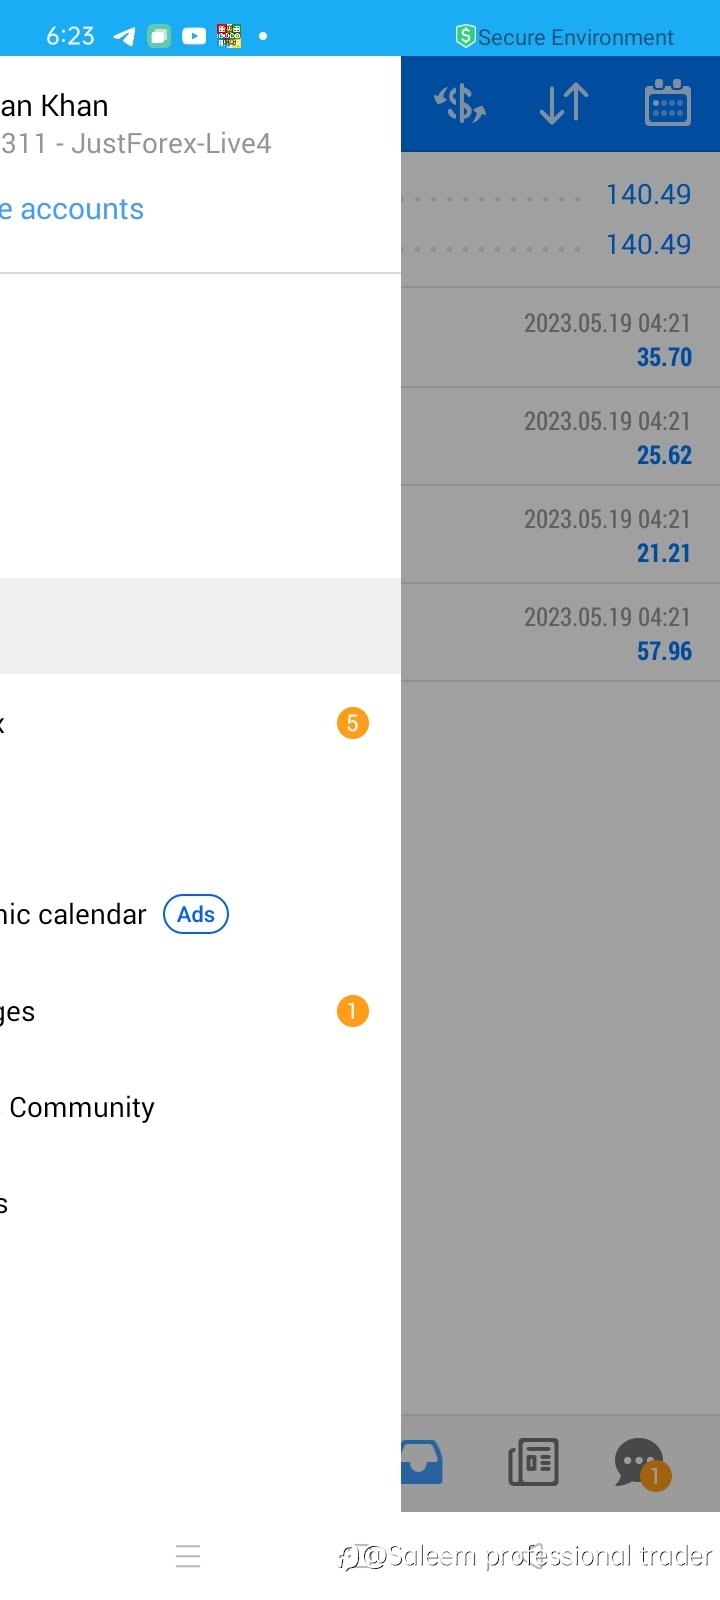Open history entry with profit 57.96
Image resolution: width=720 pixels, height=1600 pixels.
[560, 633]
